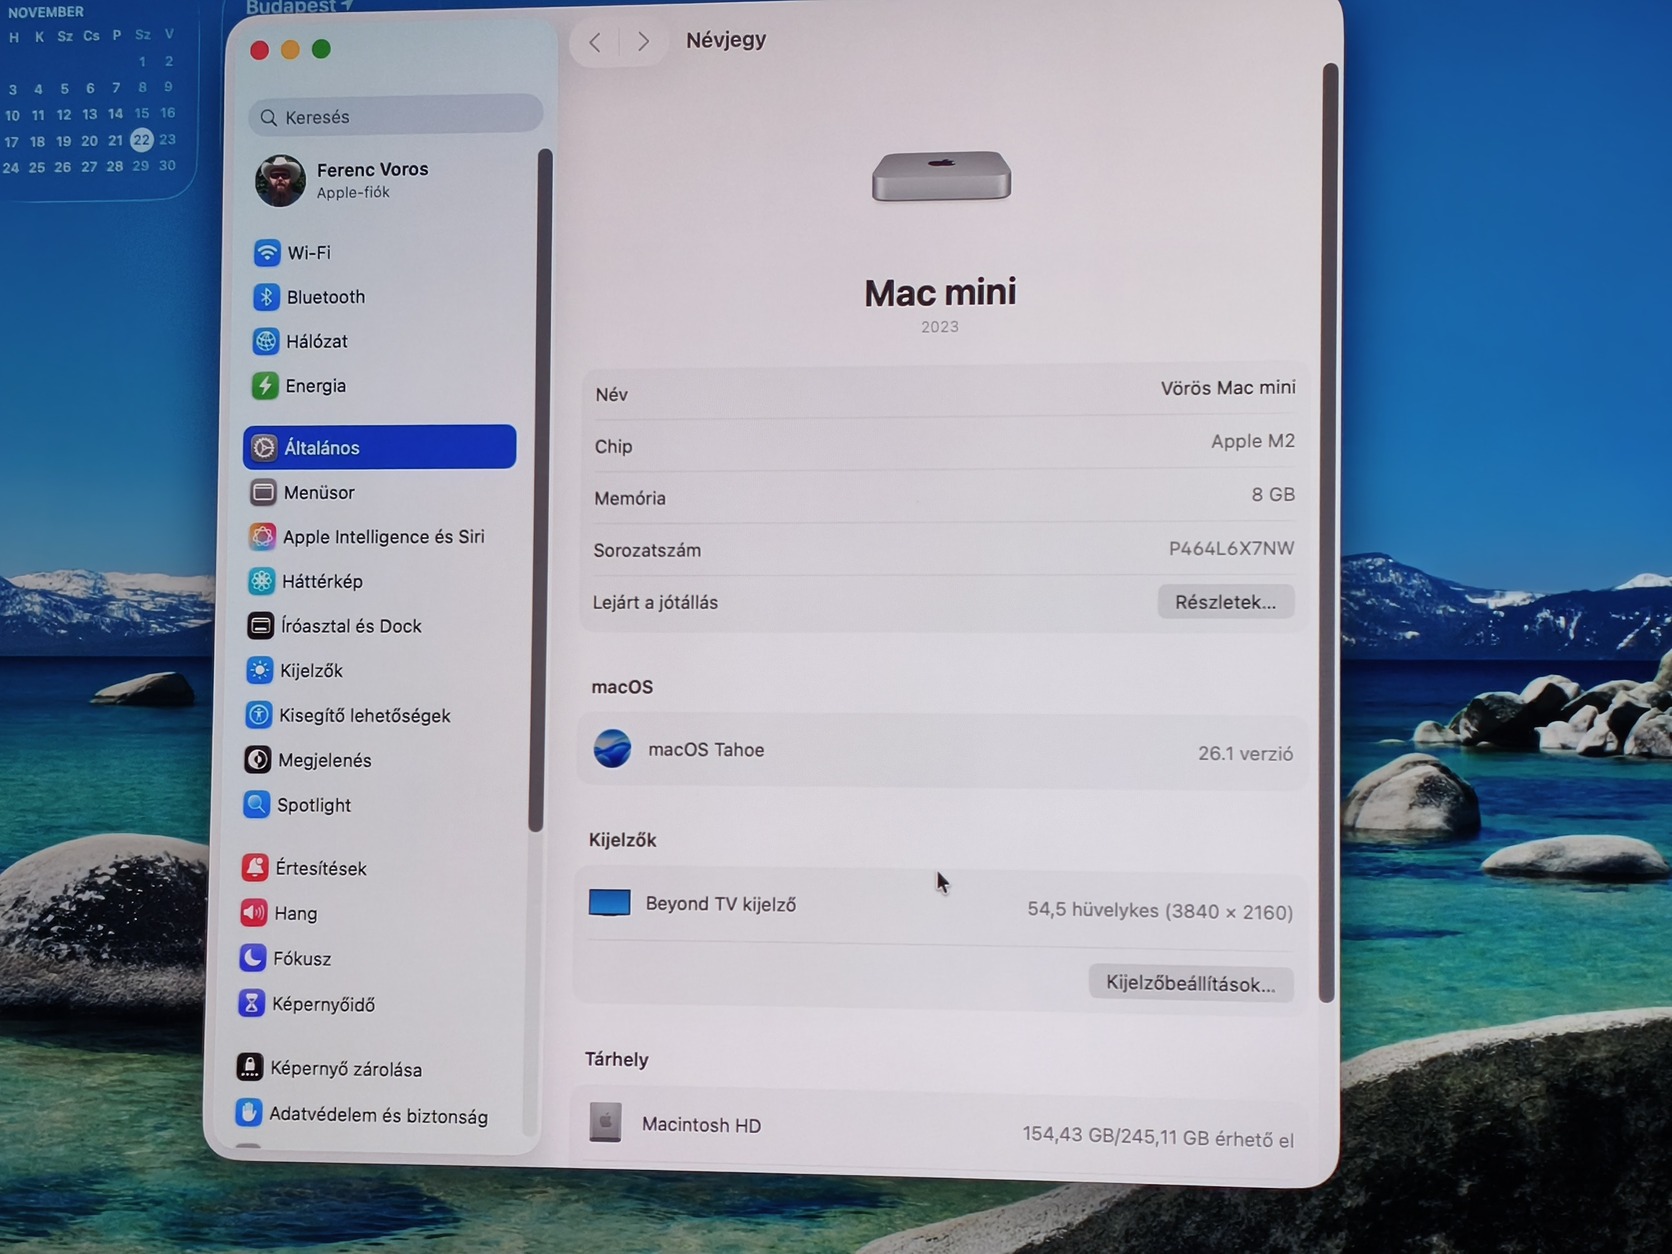Select the Fókusz moon icon
Image resolution: width=1672 pixels, height=1254 pixels.
coord(252,958)
